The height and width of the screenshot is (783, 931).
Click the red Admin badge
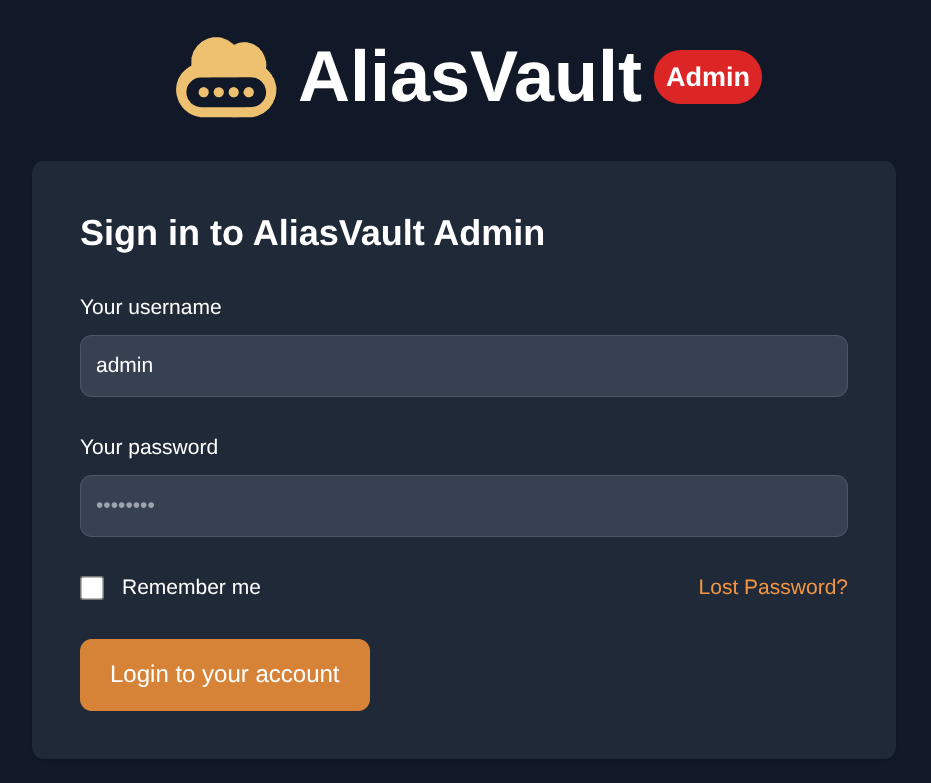[x=708, y=77]
